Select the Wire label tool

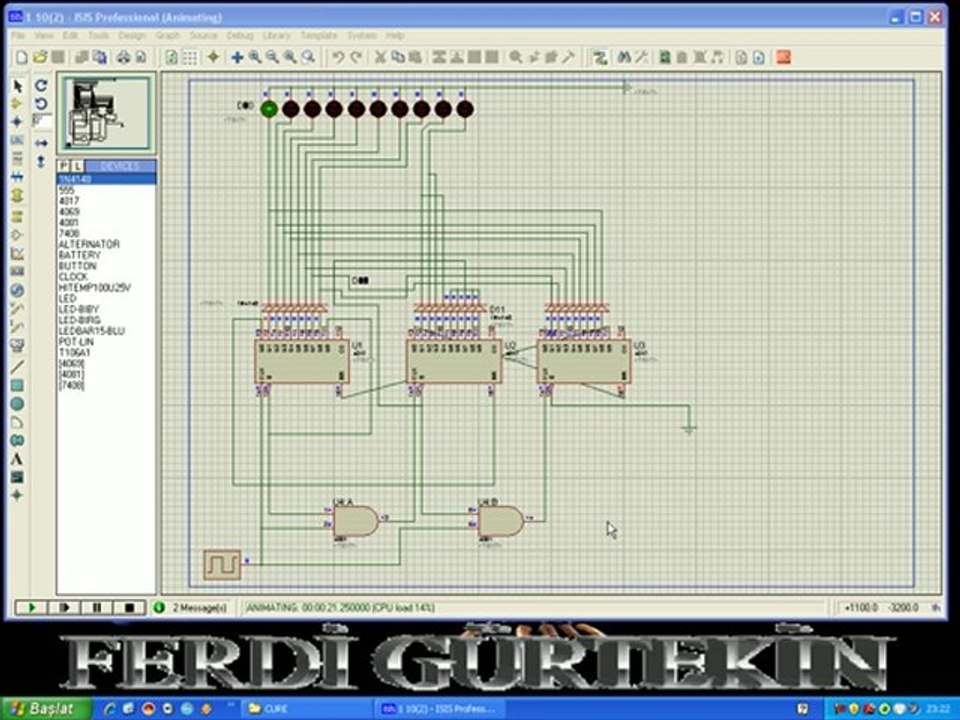point(17,140)
